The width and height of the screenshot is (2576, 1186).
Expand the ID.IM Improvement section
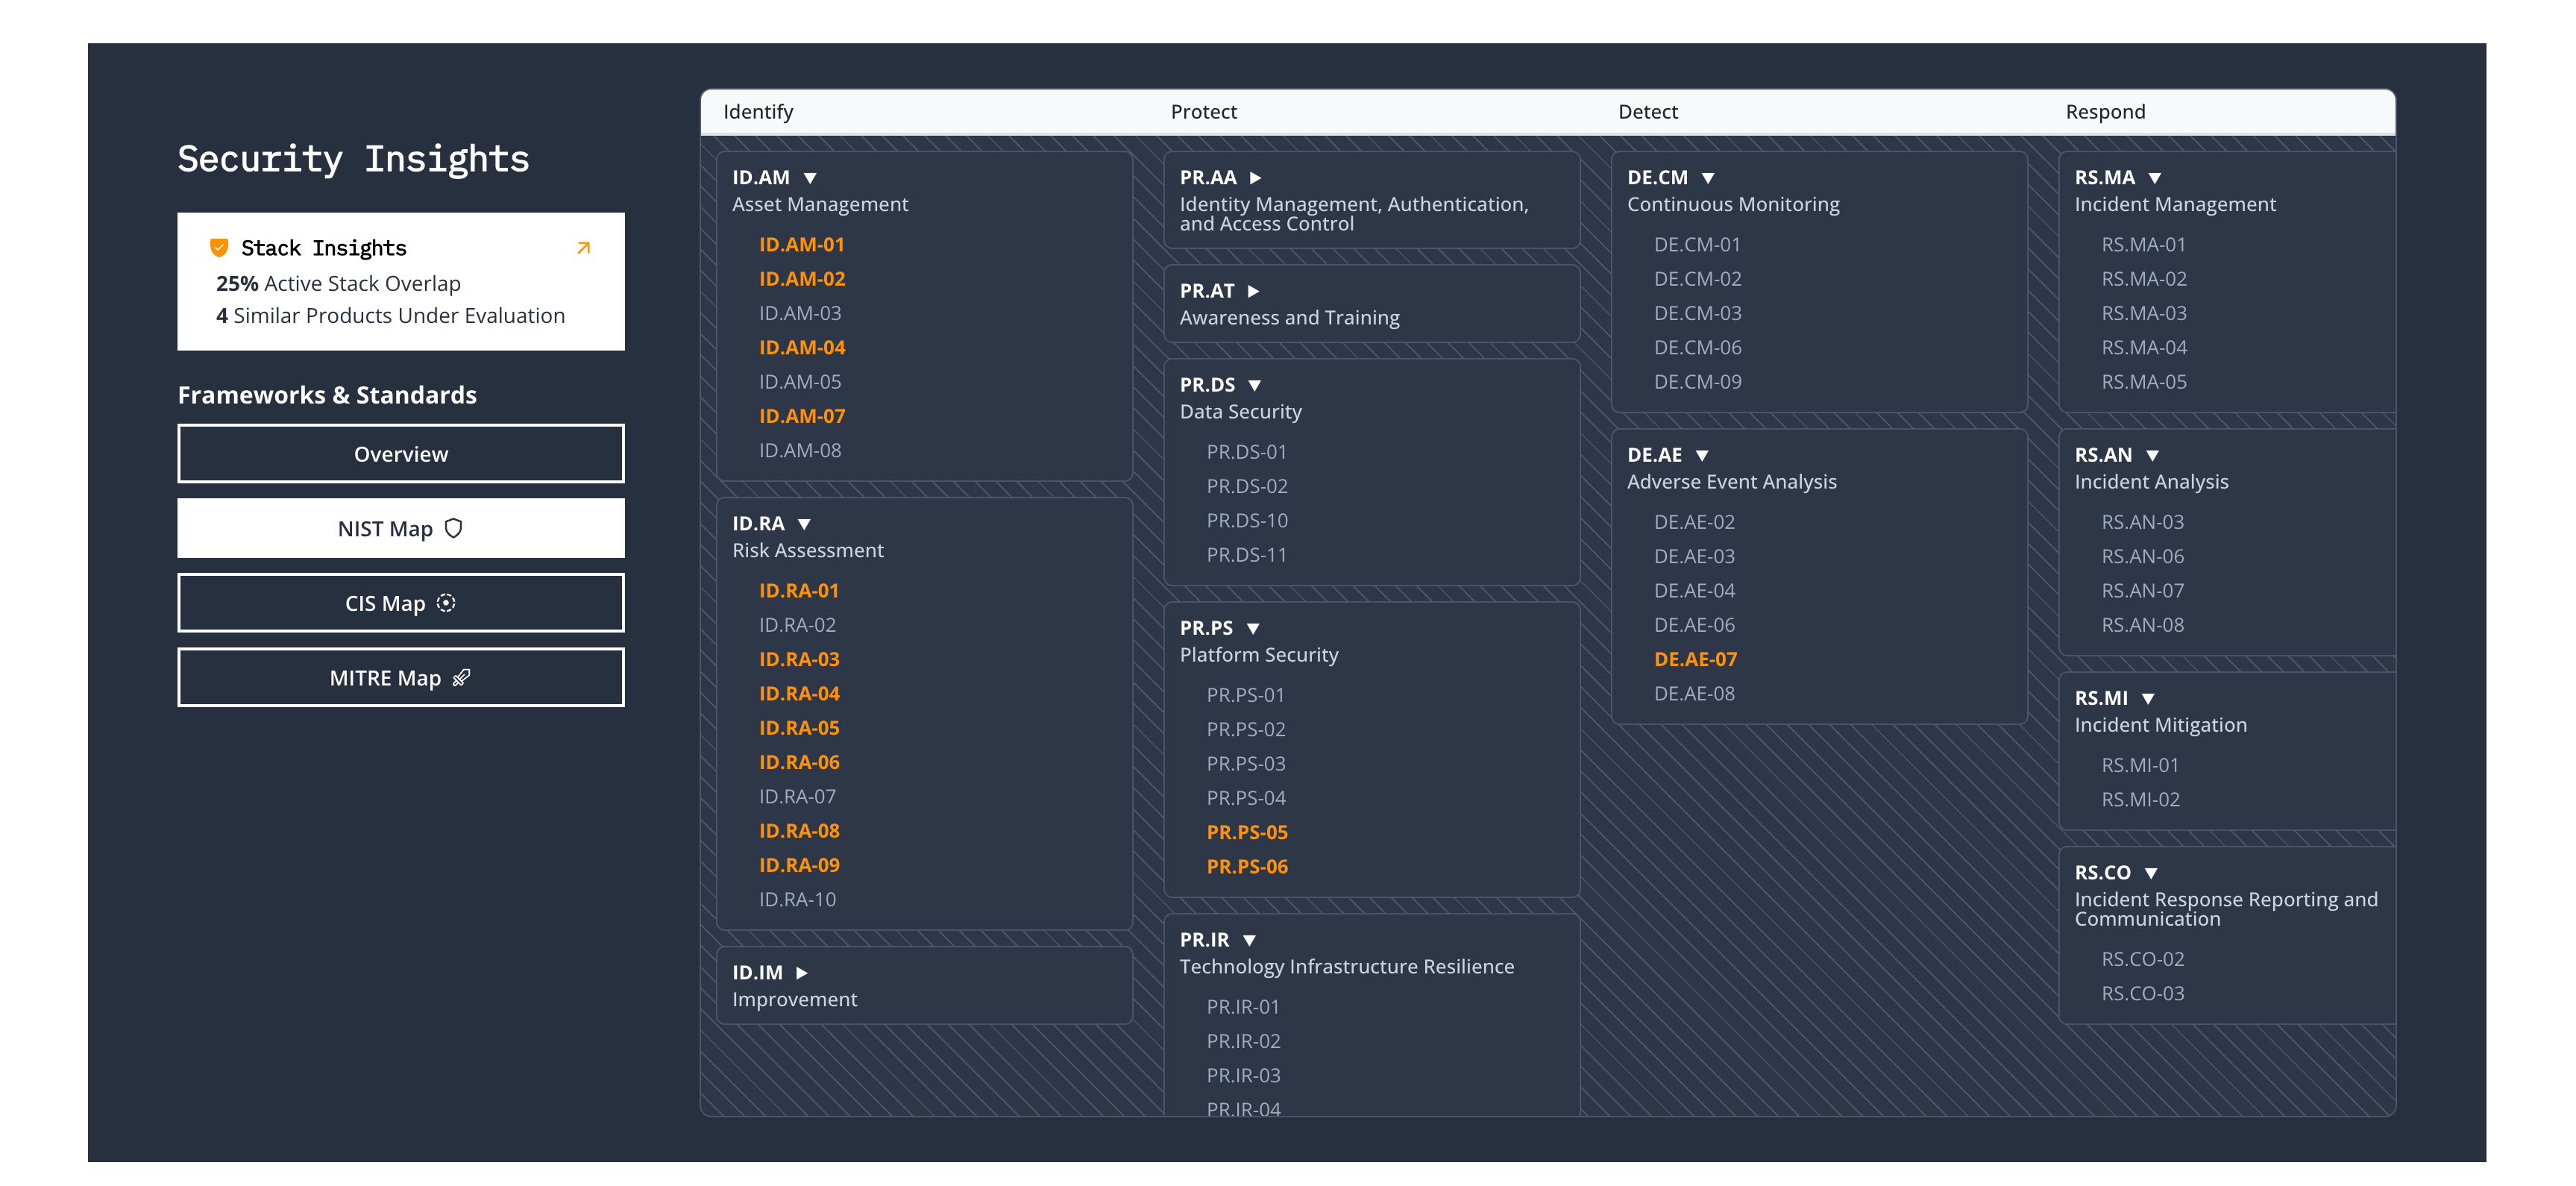point(801,972)
